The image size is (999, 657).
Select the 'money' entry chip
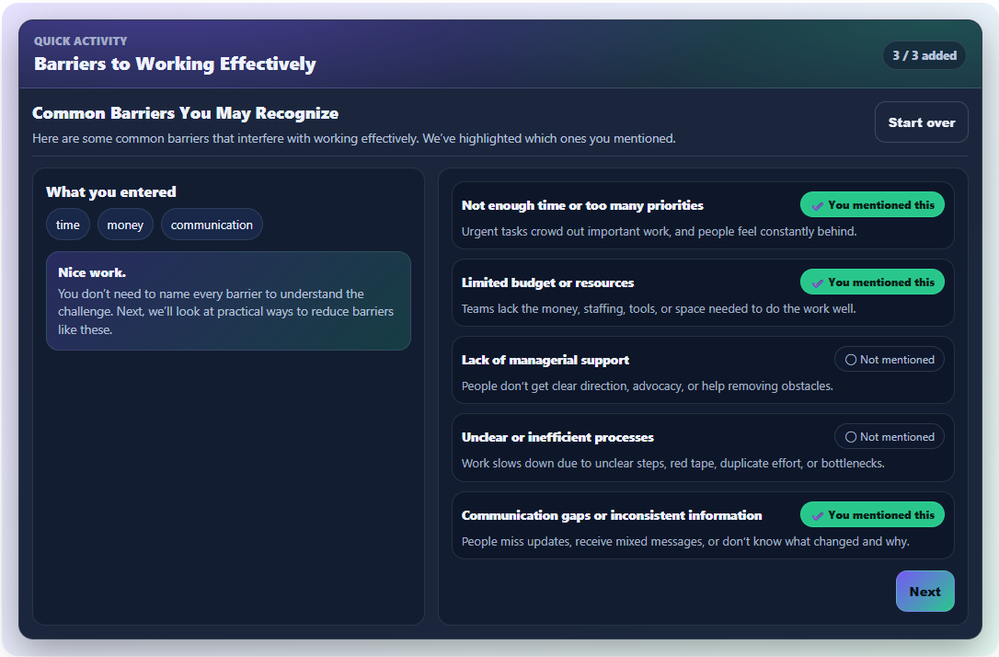[125, 225]
